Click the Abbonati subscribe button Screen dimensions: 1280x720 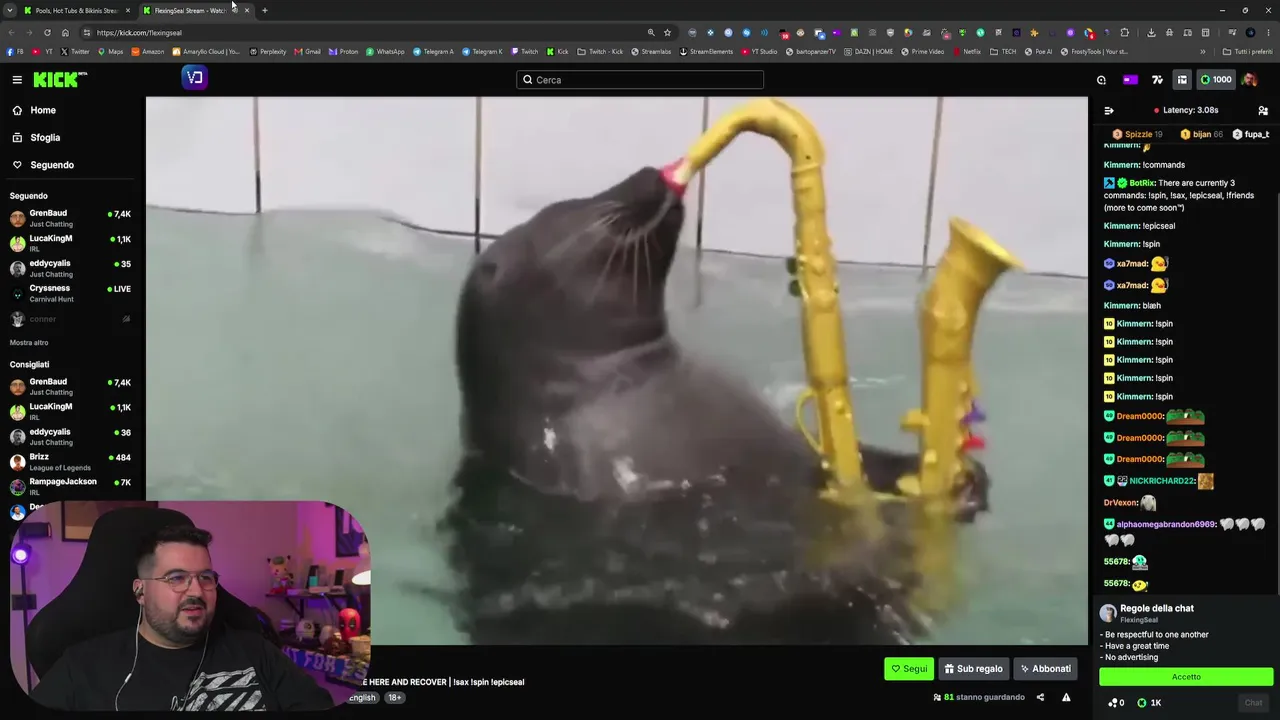[1045, 669]
